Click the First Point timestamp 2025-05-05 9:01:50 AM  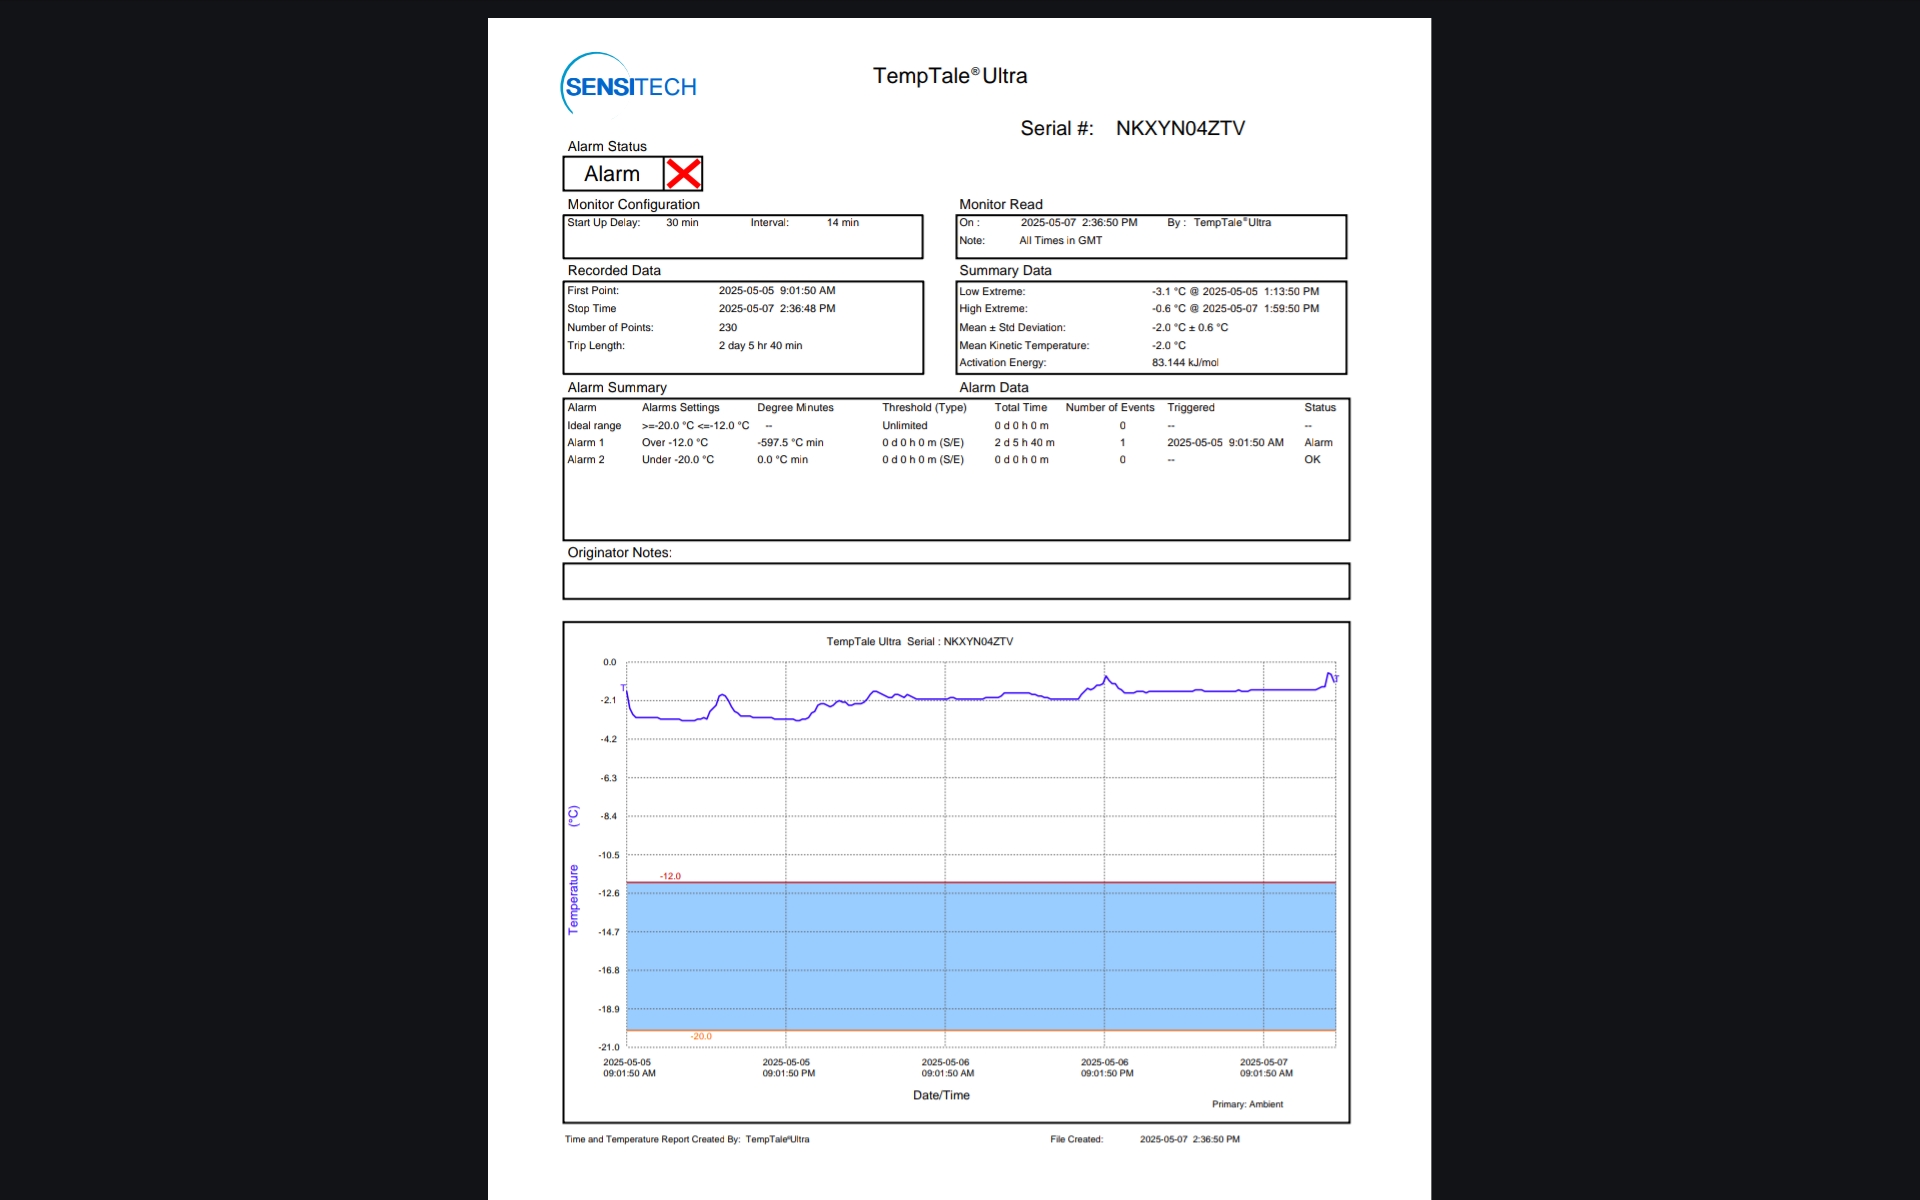click(776, 291)
